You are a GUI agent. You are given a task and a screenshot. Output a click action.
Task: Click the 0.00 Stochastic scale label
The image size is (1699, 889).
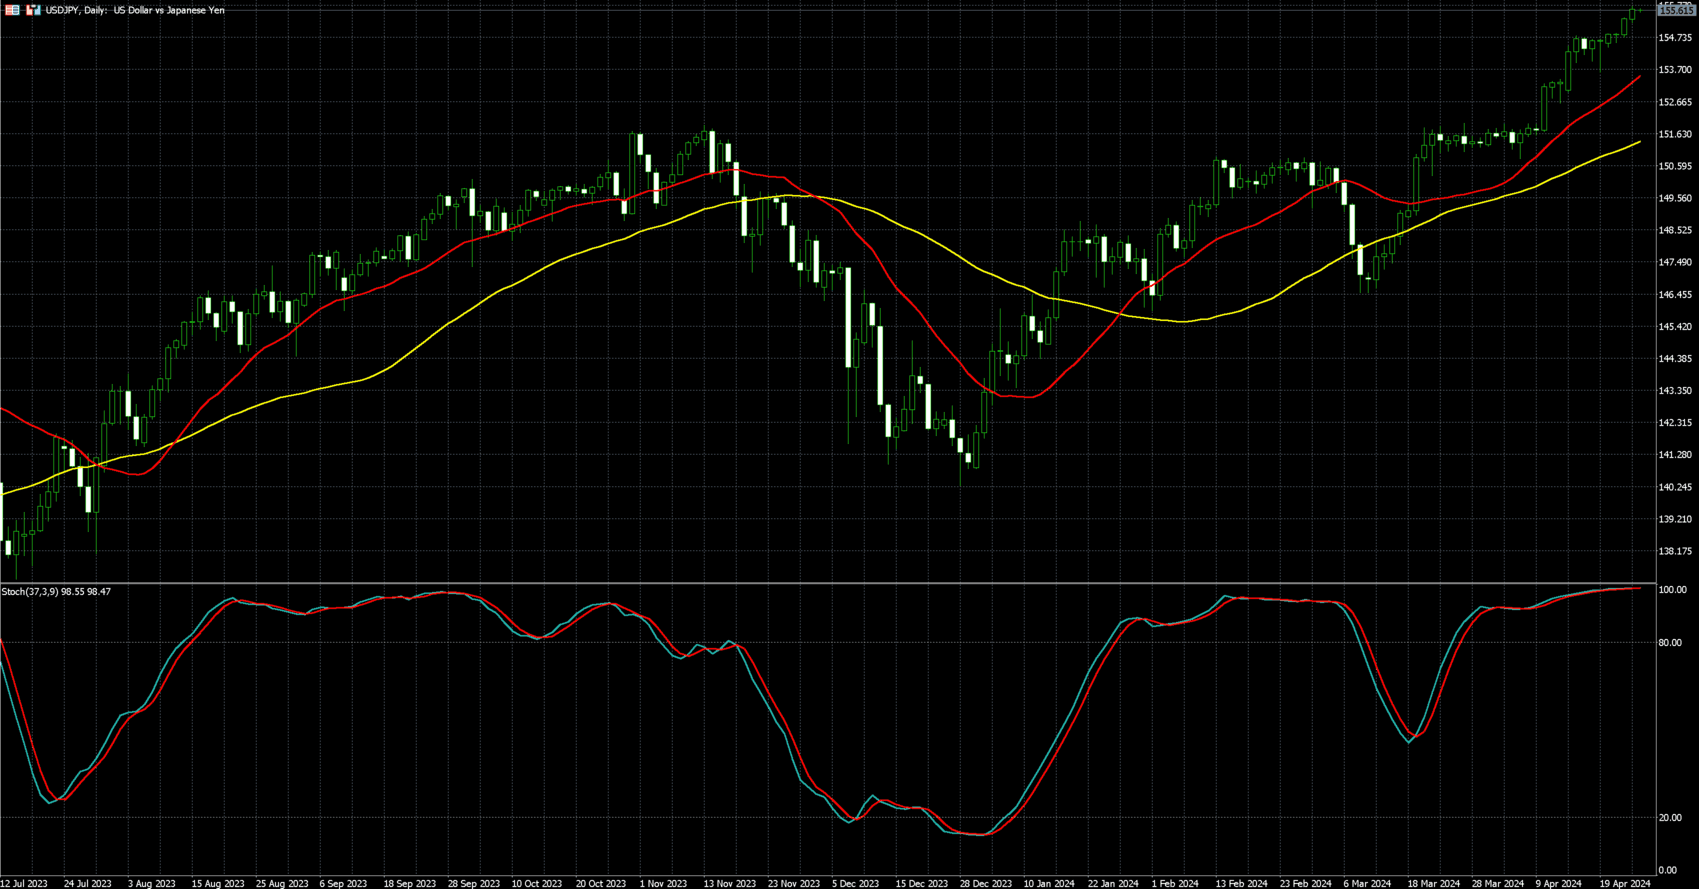(1667, 870)
